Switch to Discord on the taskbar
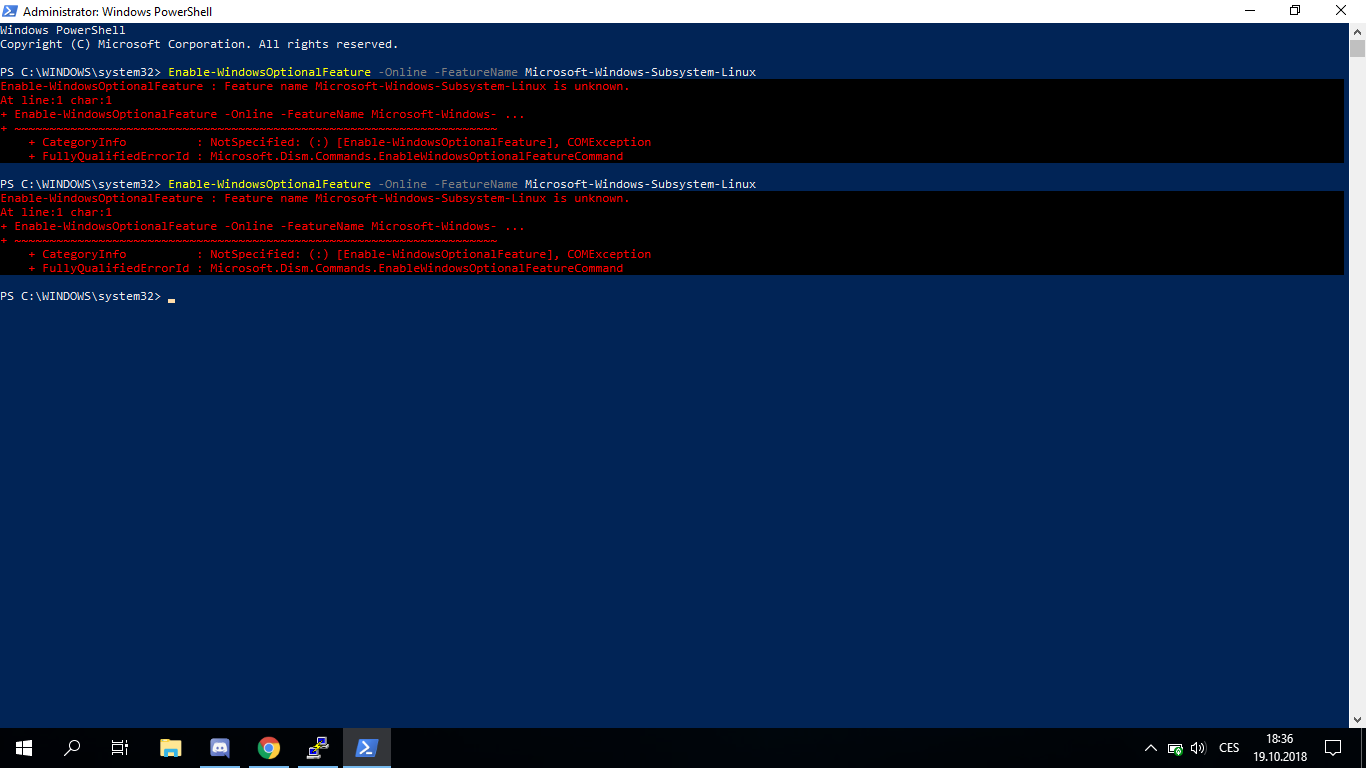The height and width of the screenshot is (768, 1366). pos(220,748)
